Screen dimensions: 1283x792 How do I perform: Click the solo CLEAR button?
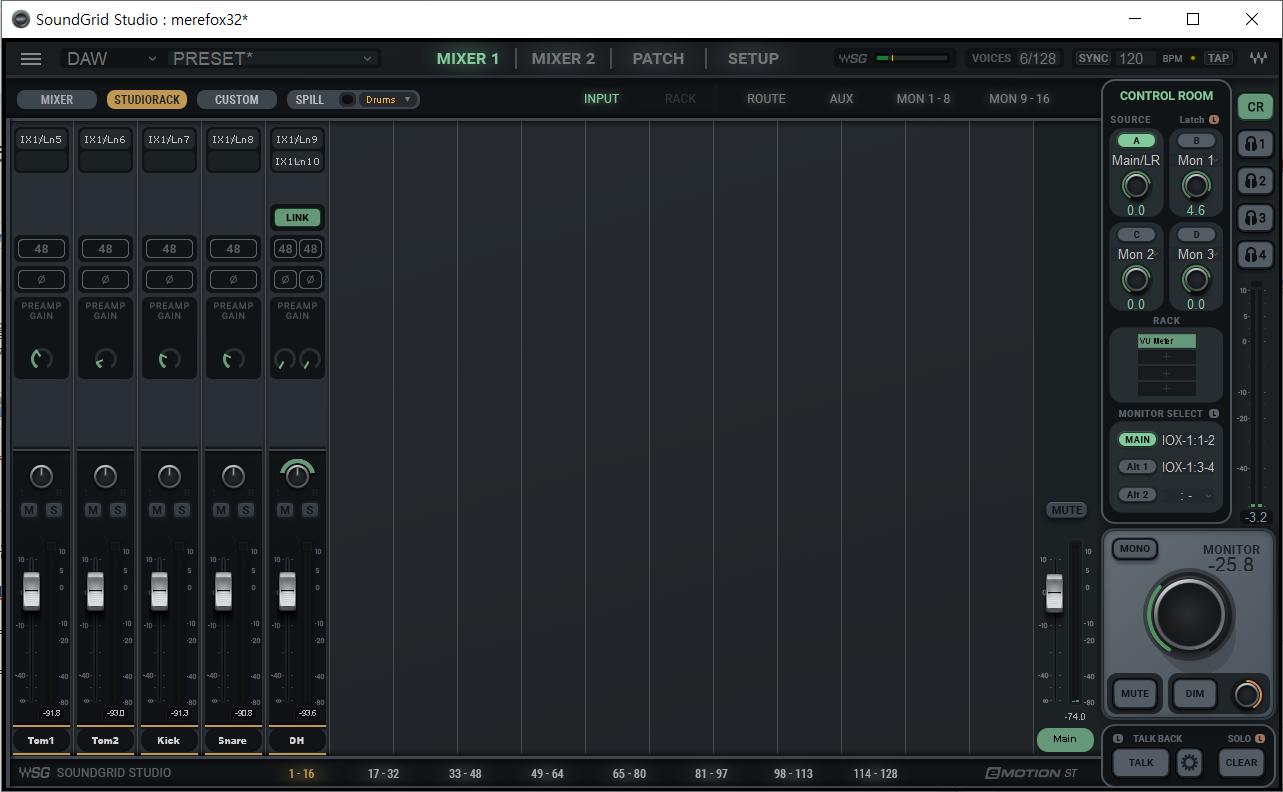(1241, 763)
